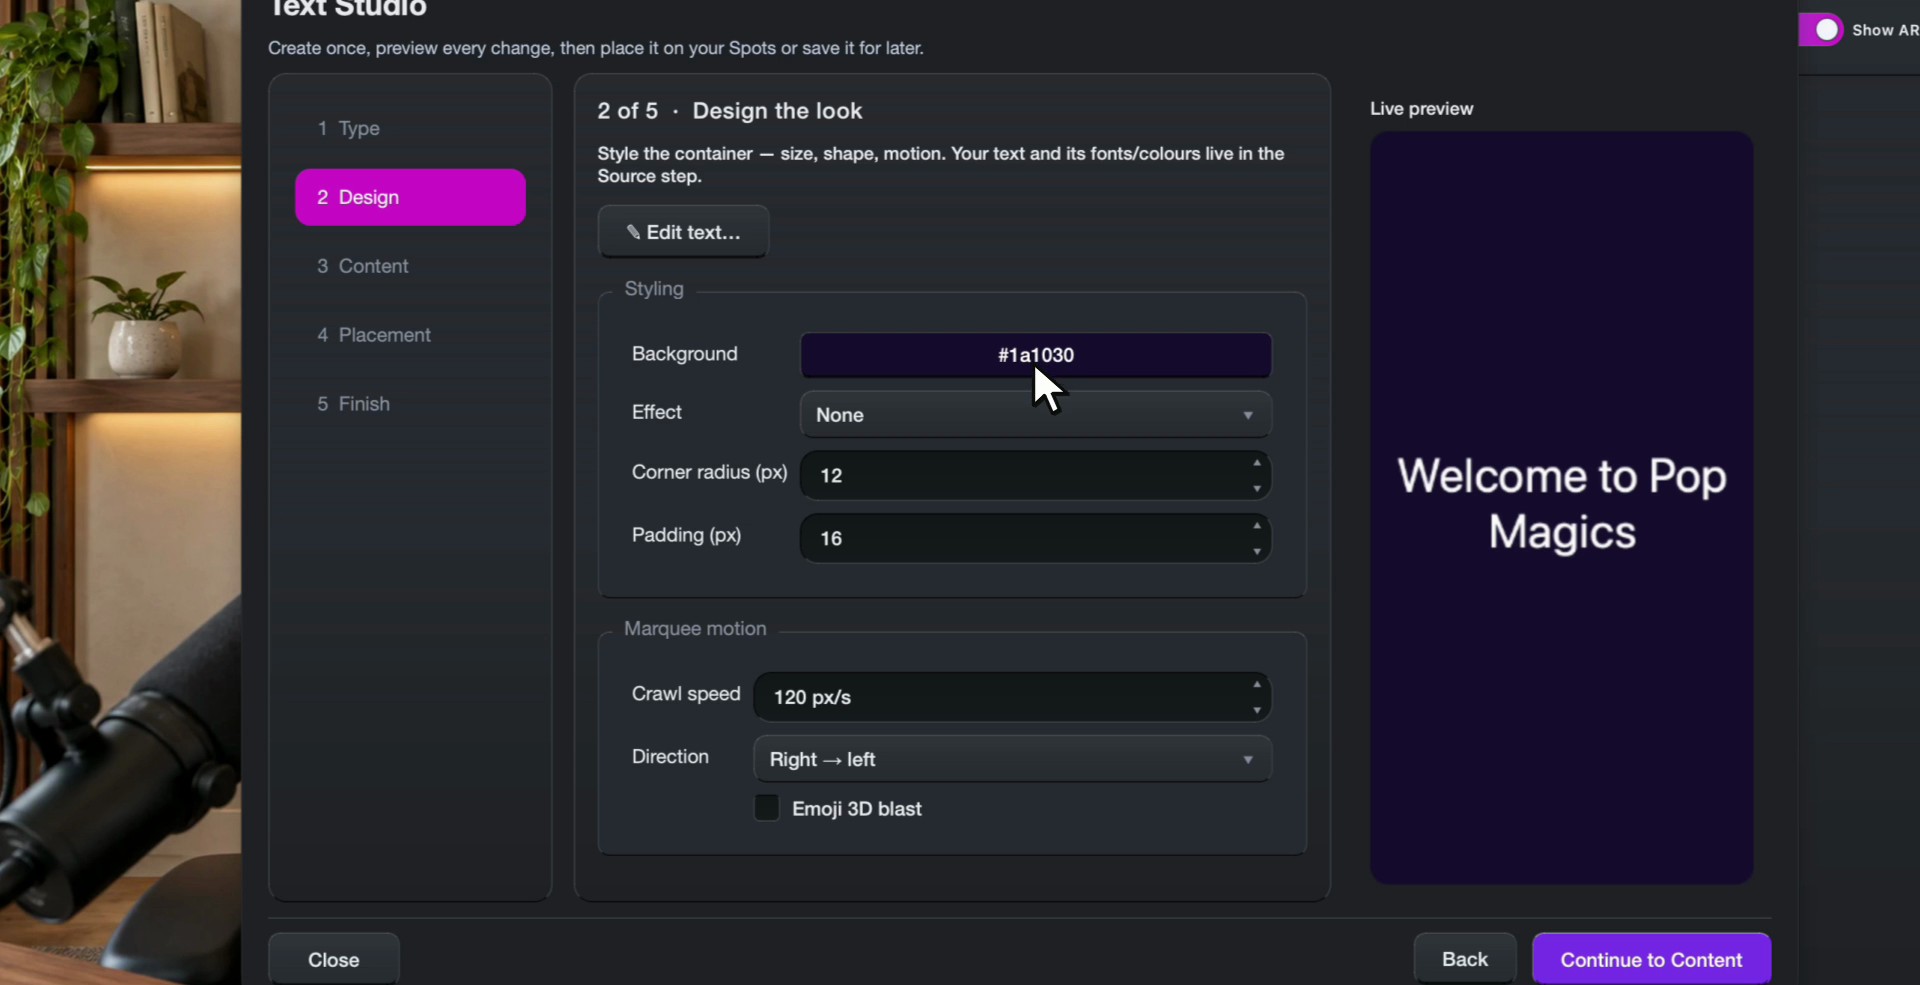Go to step 1 Type

tap(410, 128)
